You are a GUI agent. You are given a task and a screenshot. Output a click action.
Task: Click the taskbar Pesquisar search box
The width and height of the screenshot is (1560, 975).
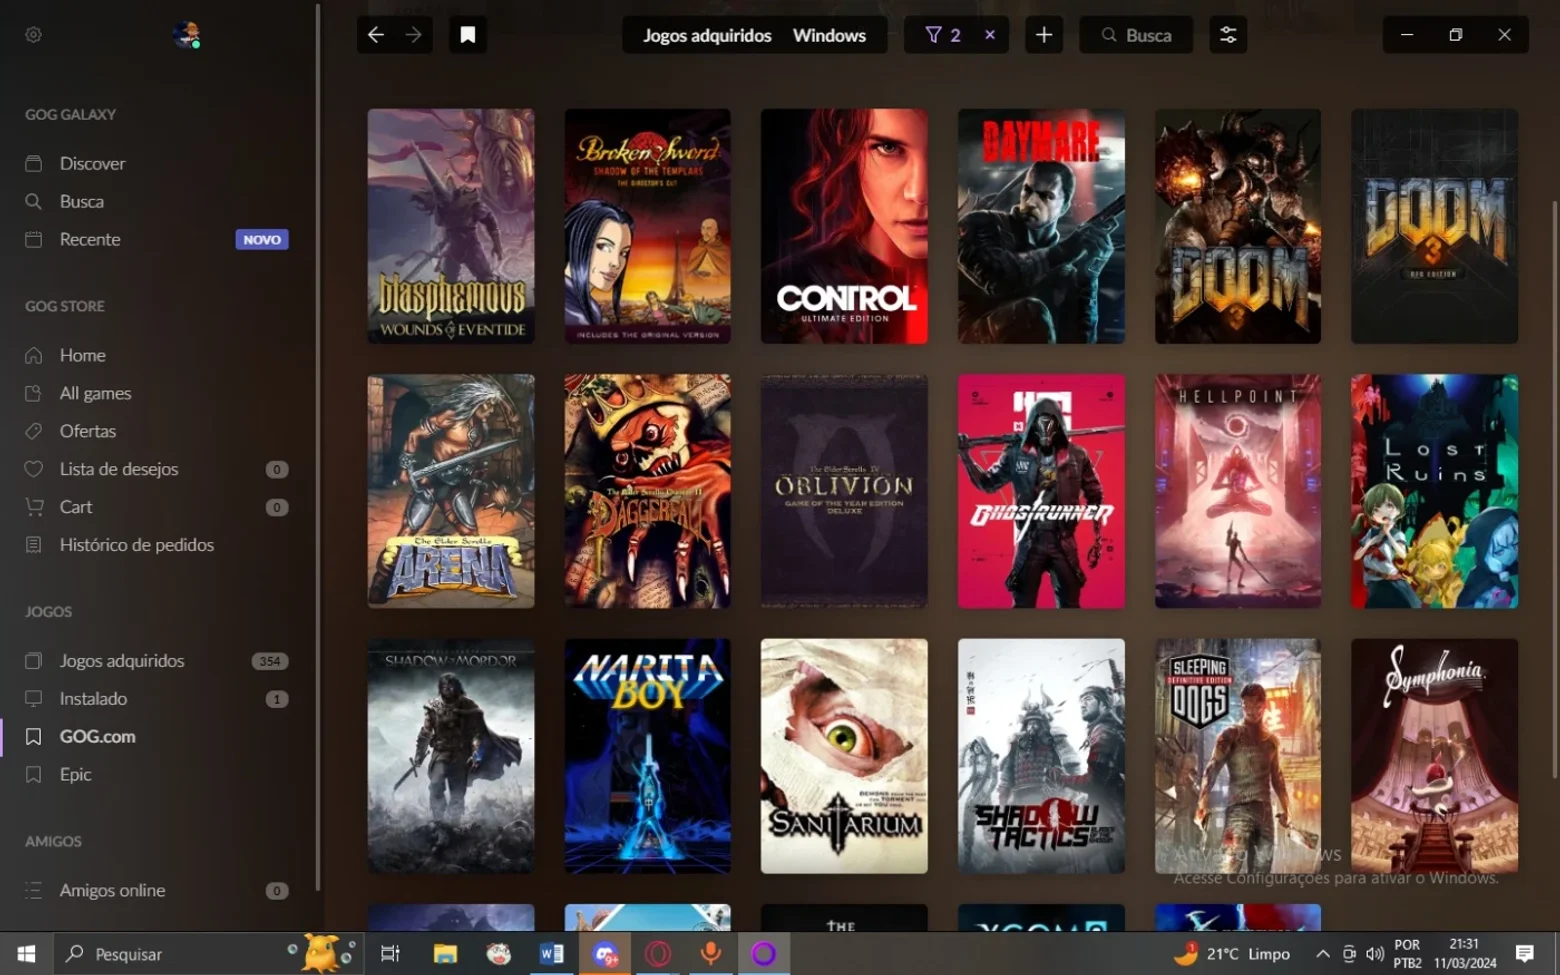pyautogui.click(x=208, y=954)
